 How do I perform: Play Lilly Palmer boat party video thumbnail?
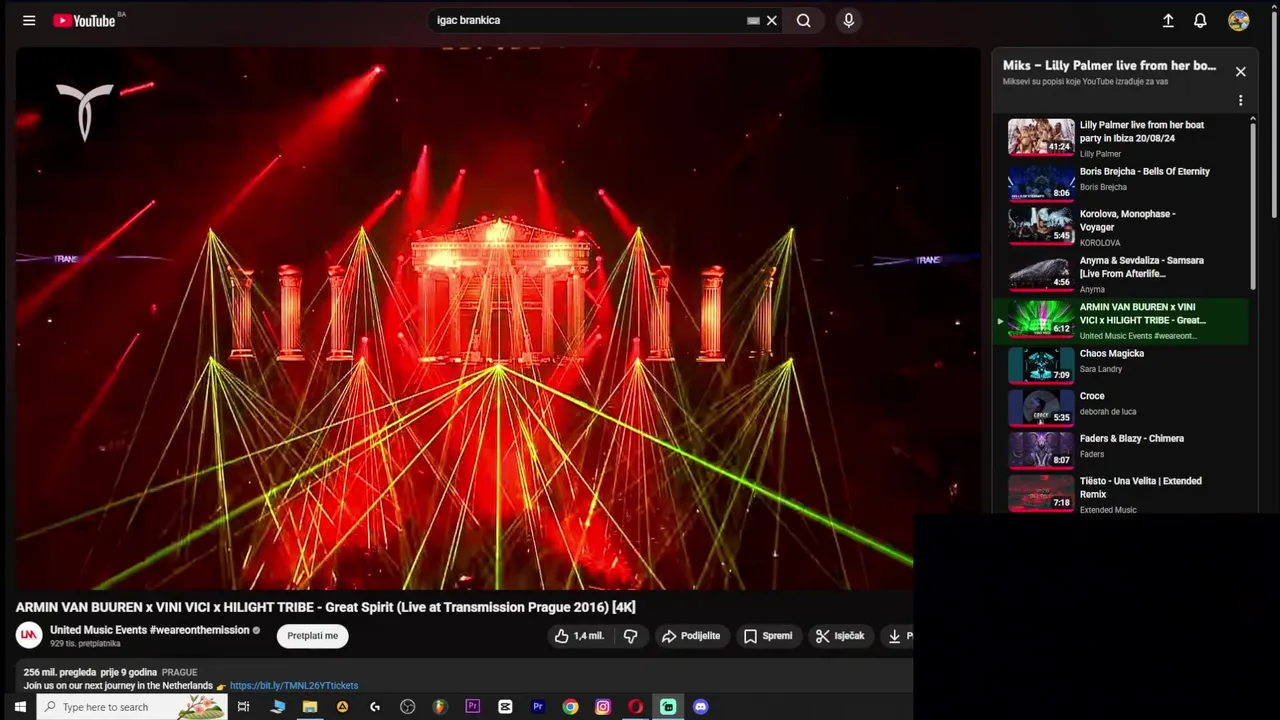click(x=1041, y=137)
